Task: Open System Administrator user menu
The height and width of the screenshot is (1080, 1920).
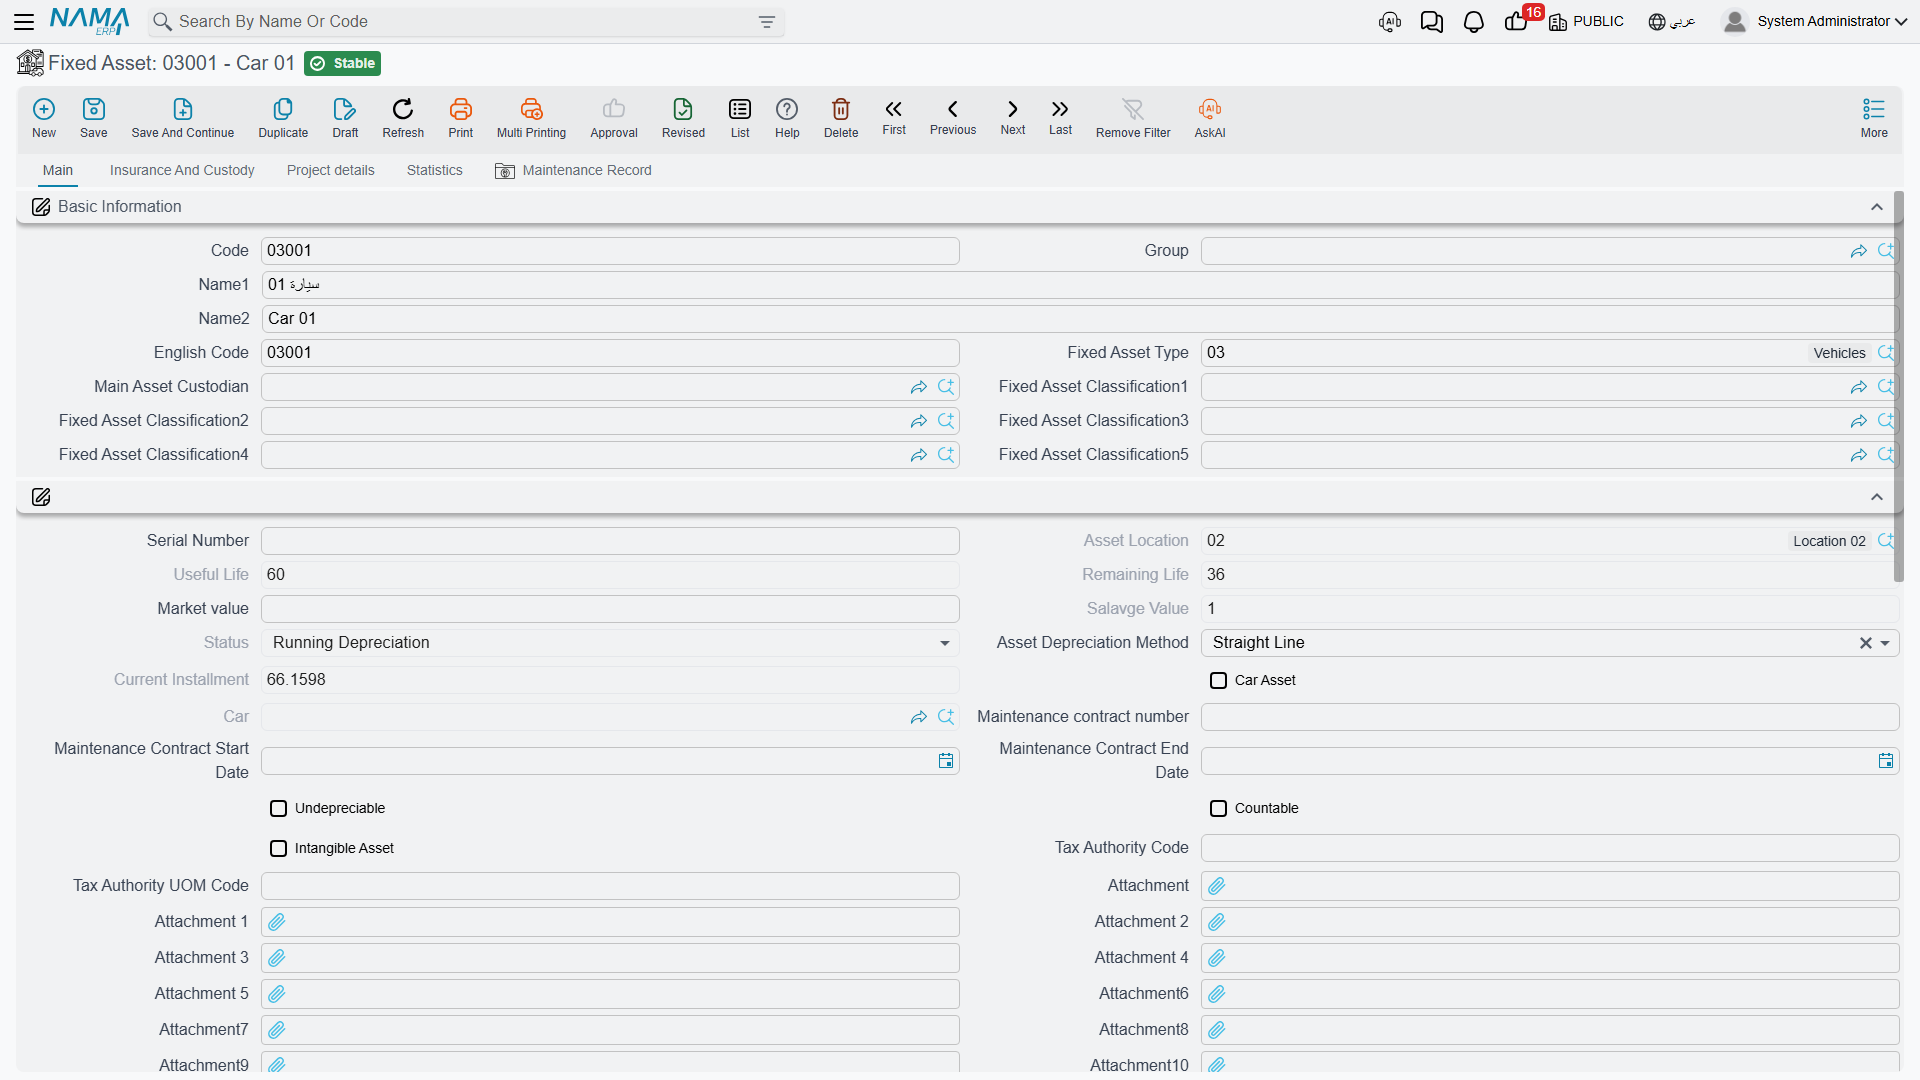Action: tap(1815, 22)
